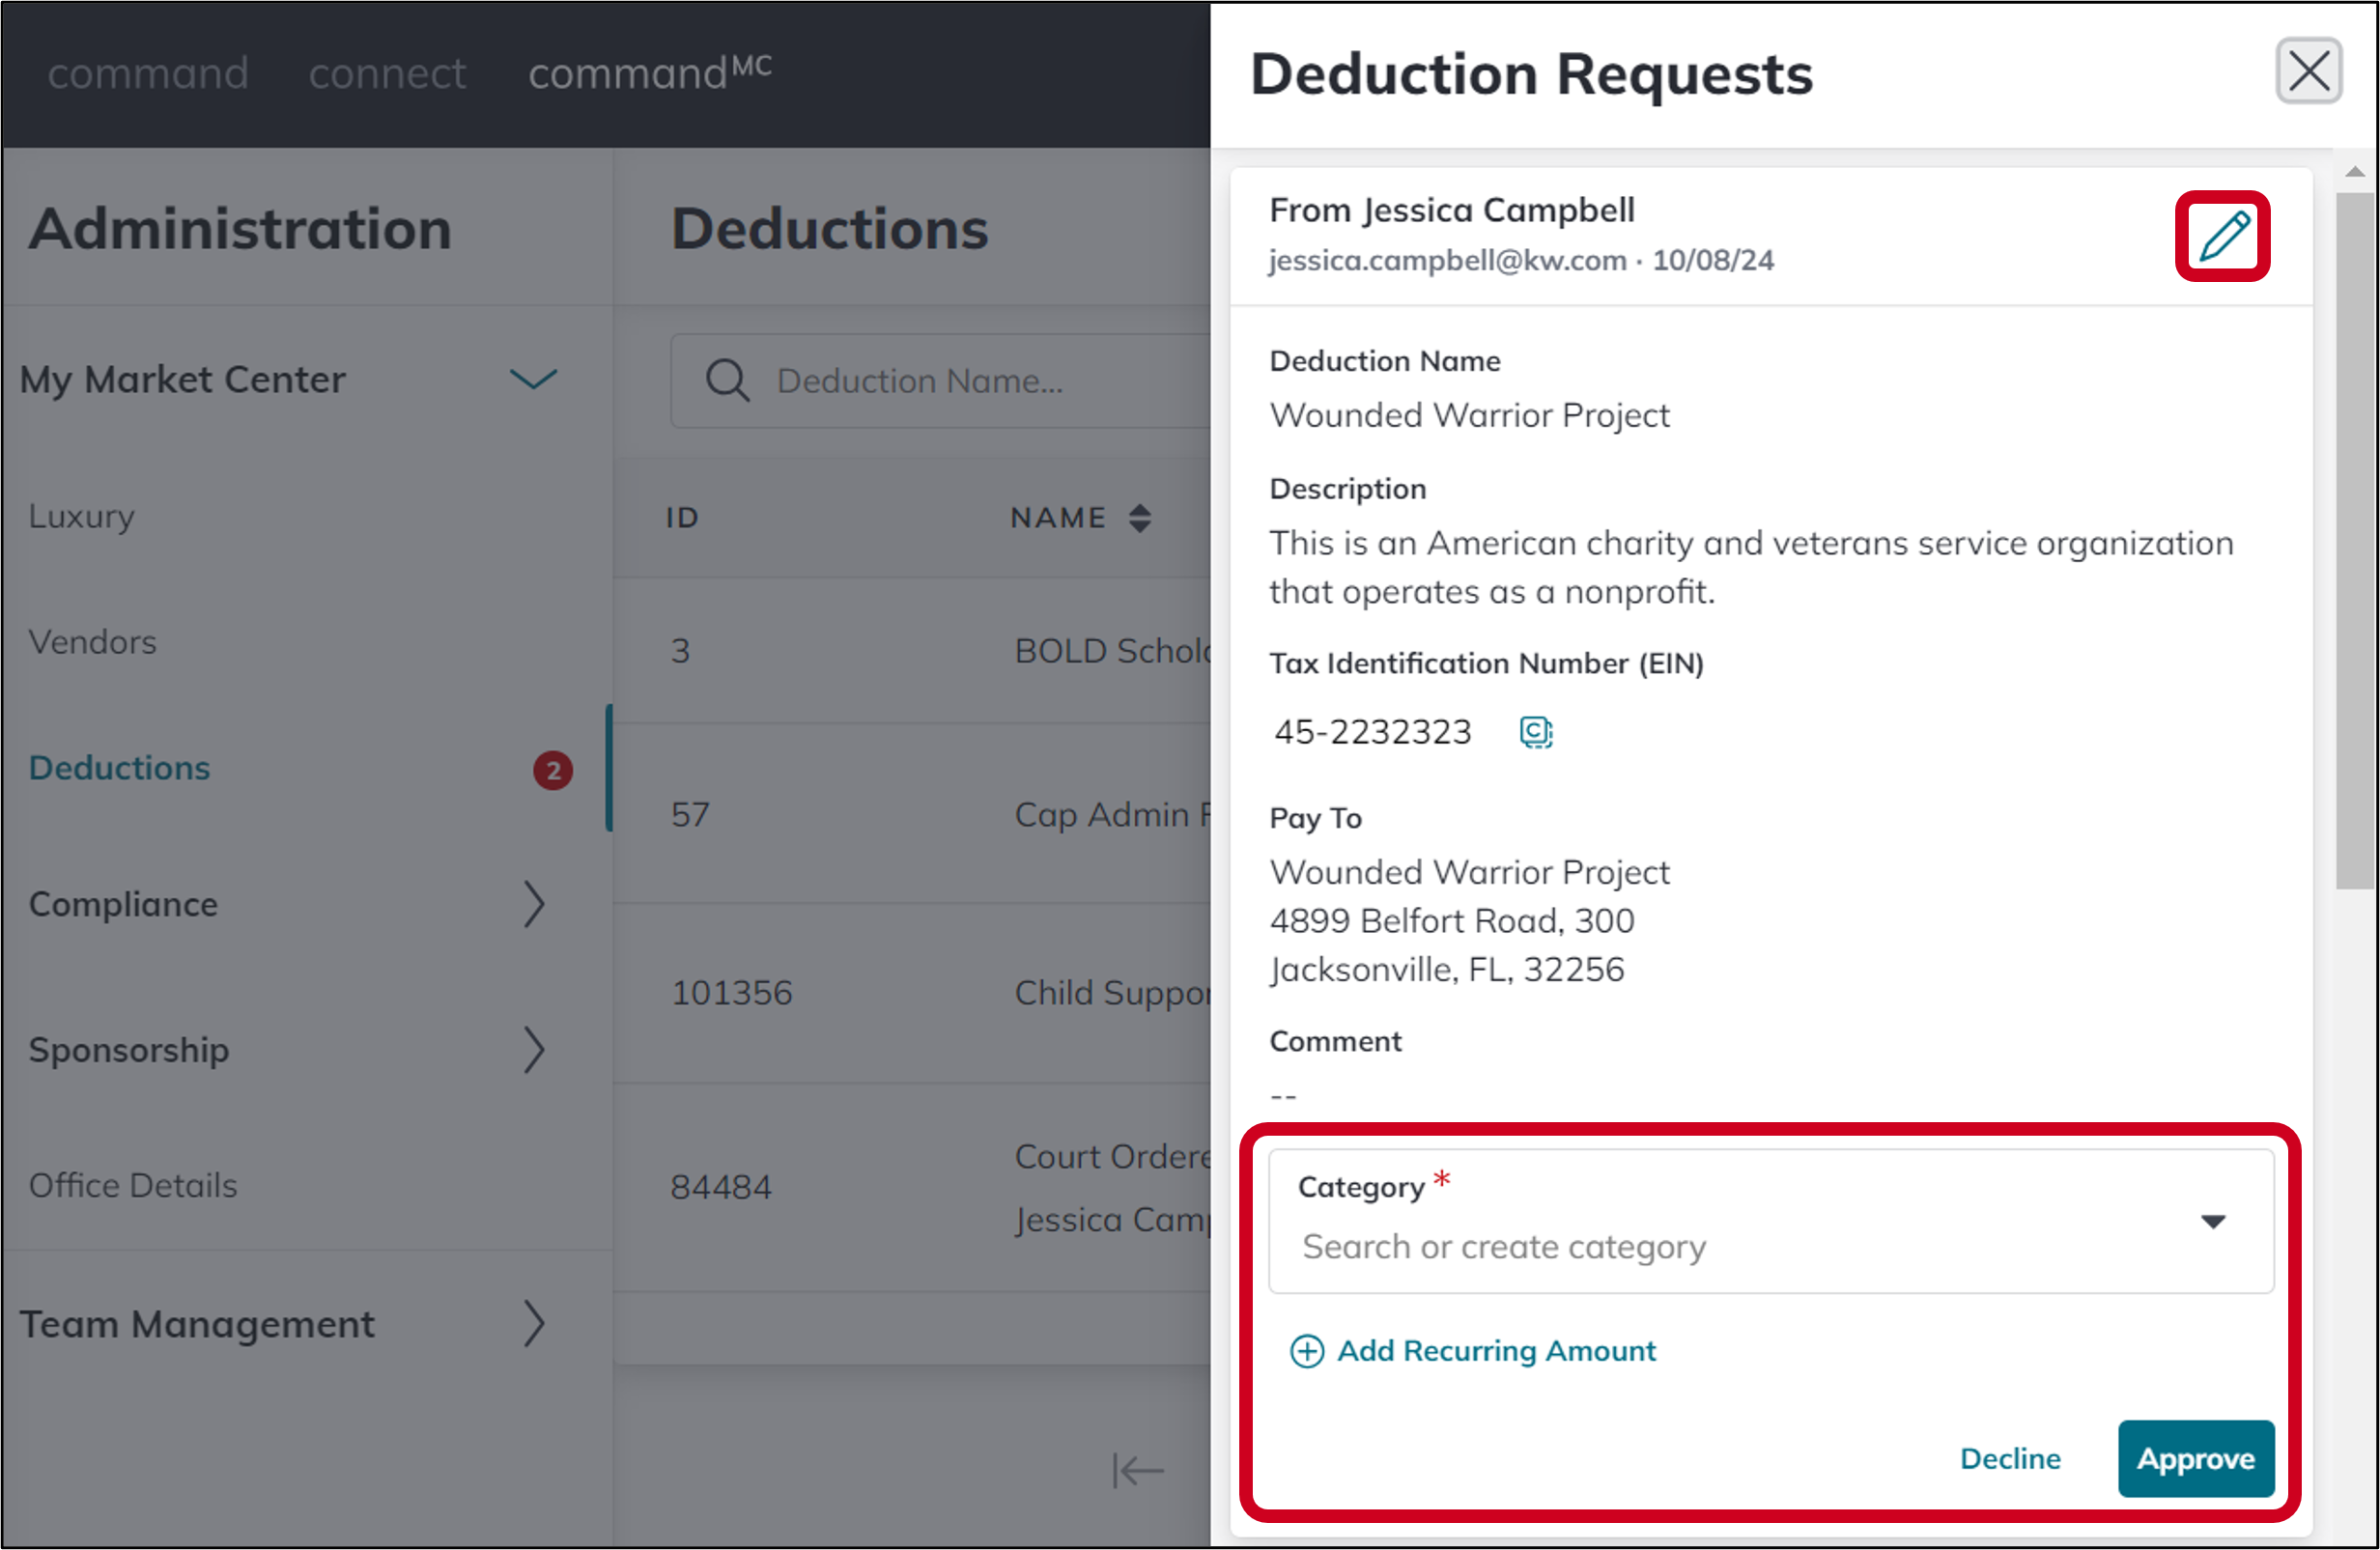Expand the Compliance section
The height and width of the screenshot is (1550, 2380).
click(x=537, y=905)
